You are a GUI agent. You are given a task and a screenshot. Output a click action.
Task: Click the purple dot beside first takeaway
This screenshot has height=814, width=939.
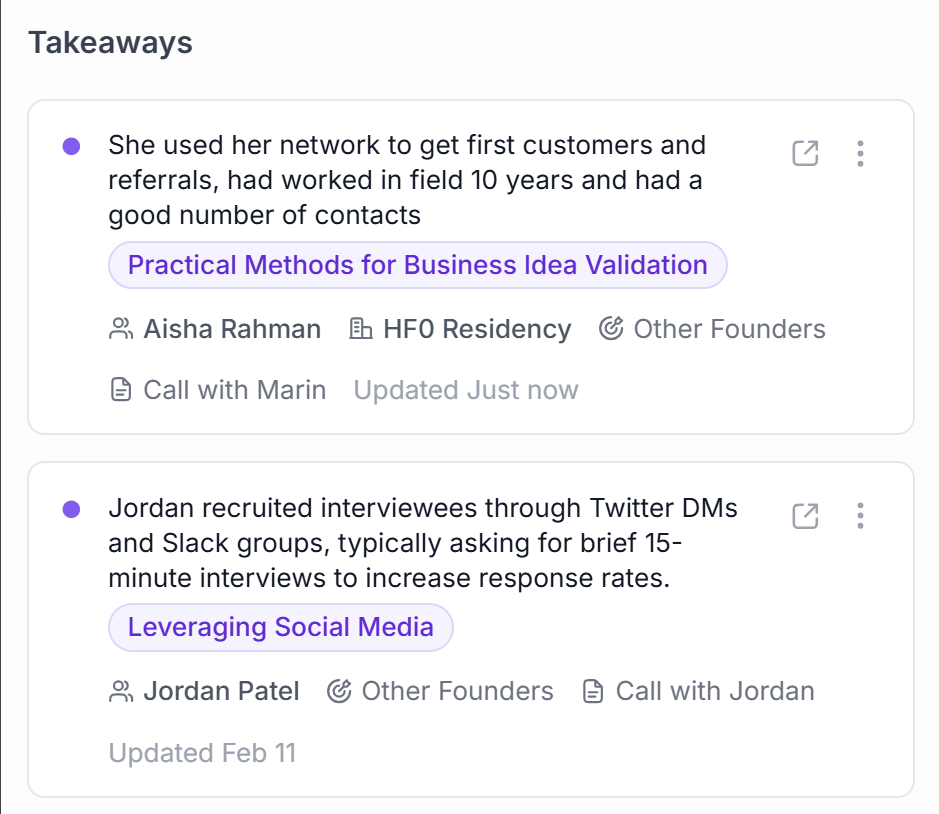(71, 146)
